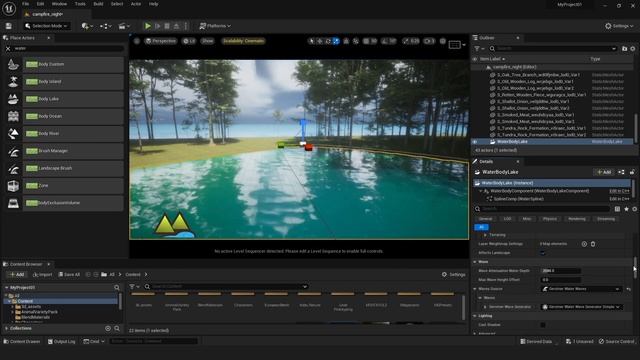Image resolution: width=640 pixels, height=360 pixels.
Task: Open the Platforms dropdown
Action: click(x=215, y=26)
